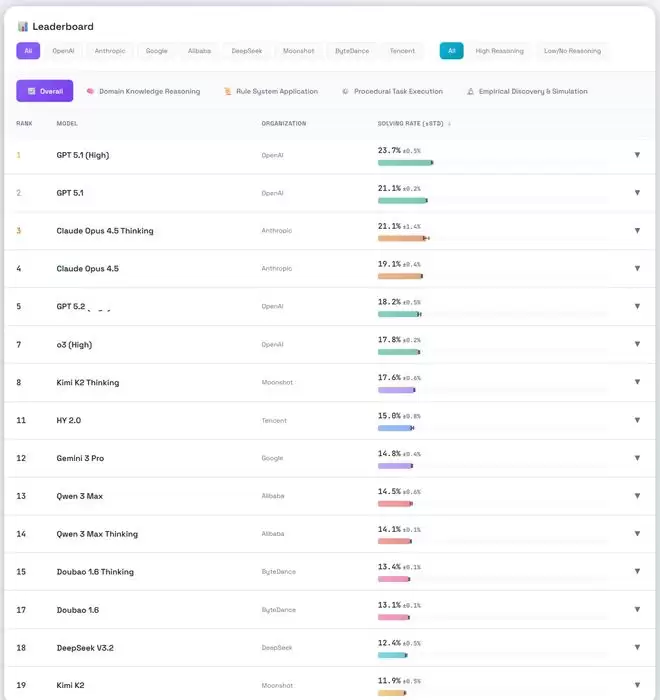
Task: Filter leaderboard by OpenAI organization
Action: (x=63, y=50)
